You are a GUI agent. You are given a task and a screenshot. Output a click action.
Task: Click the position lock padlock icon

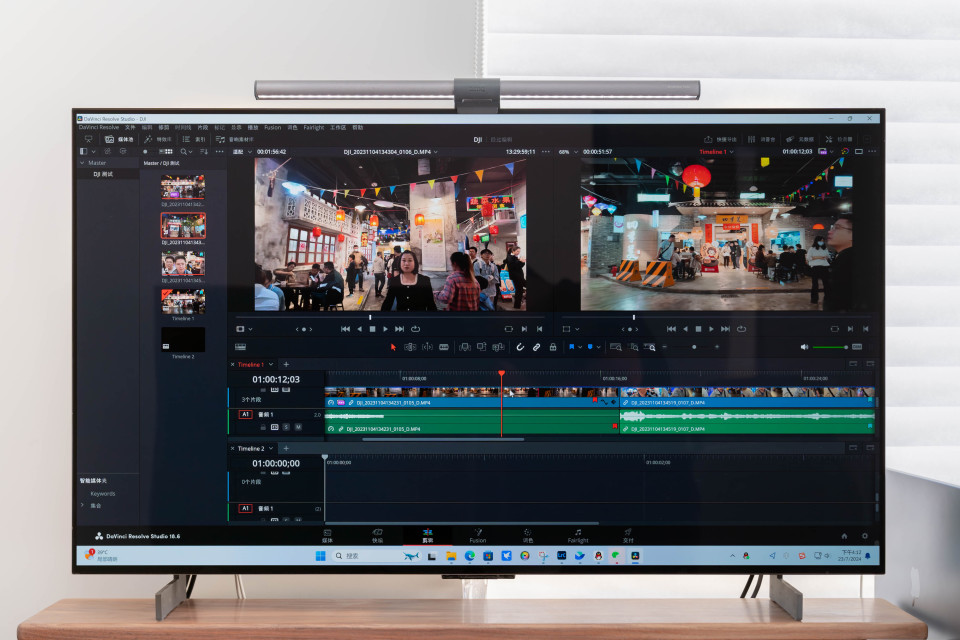point(552,347)
